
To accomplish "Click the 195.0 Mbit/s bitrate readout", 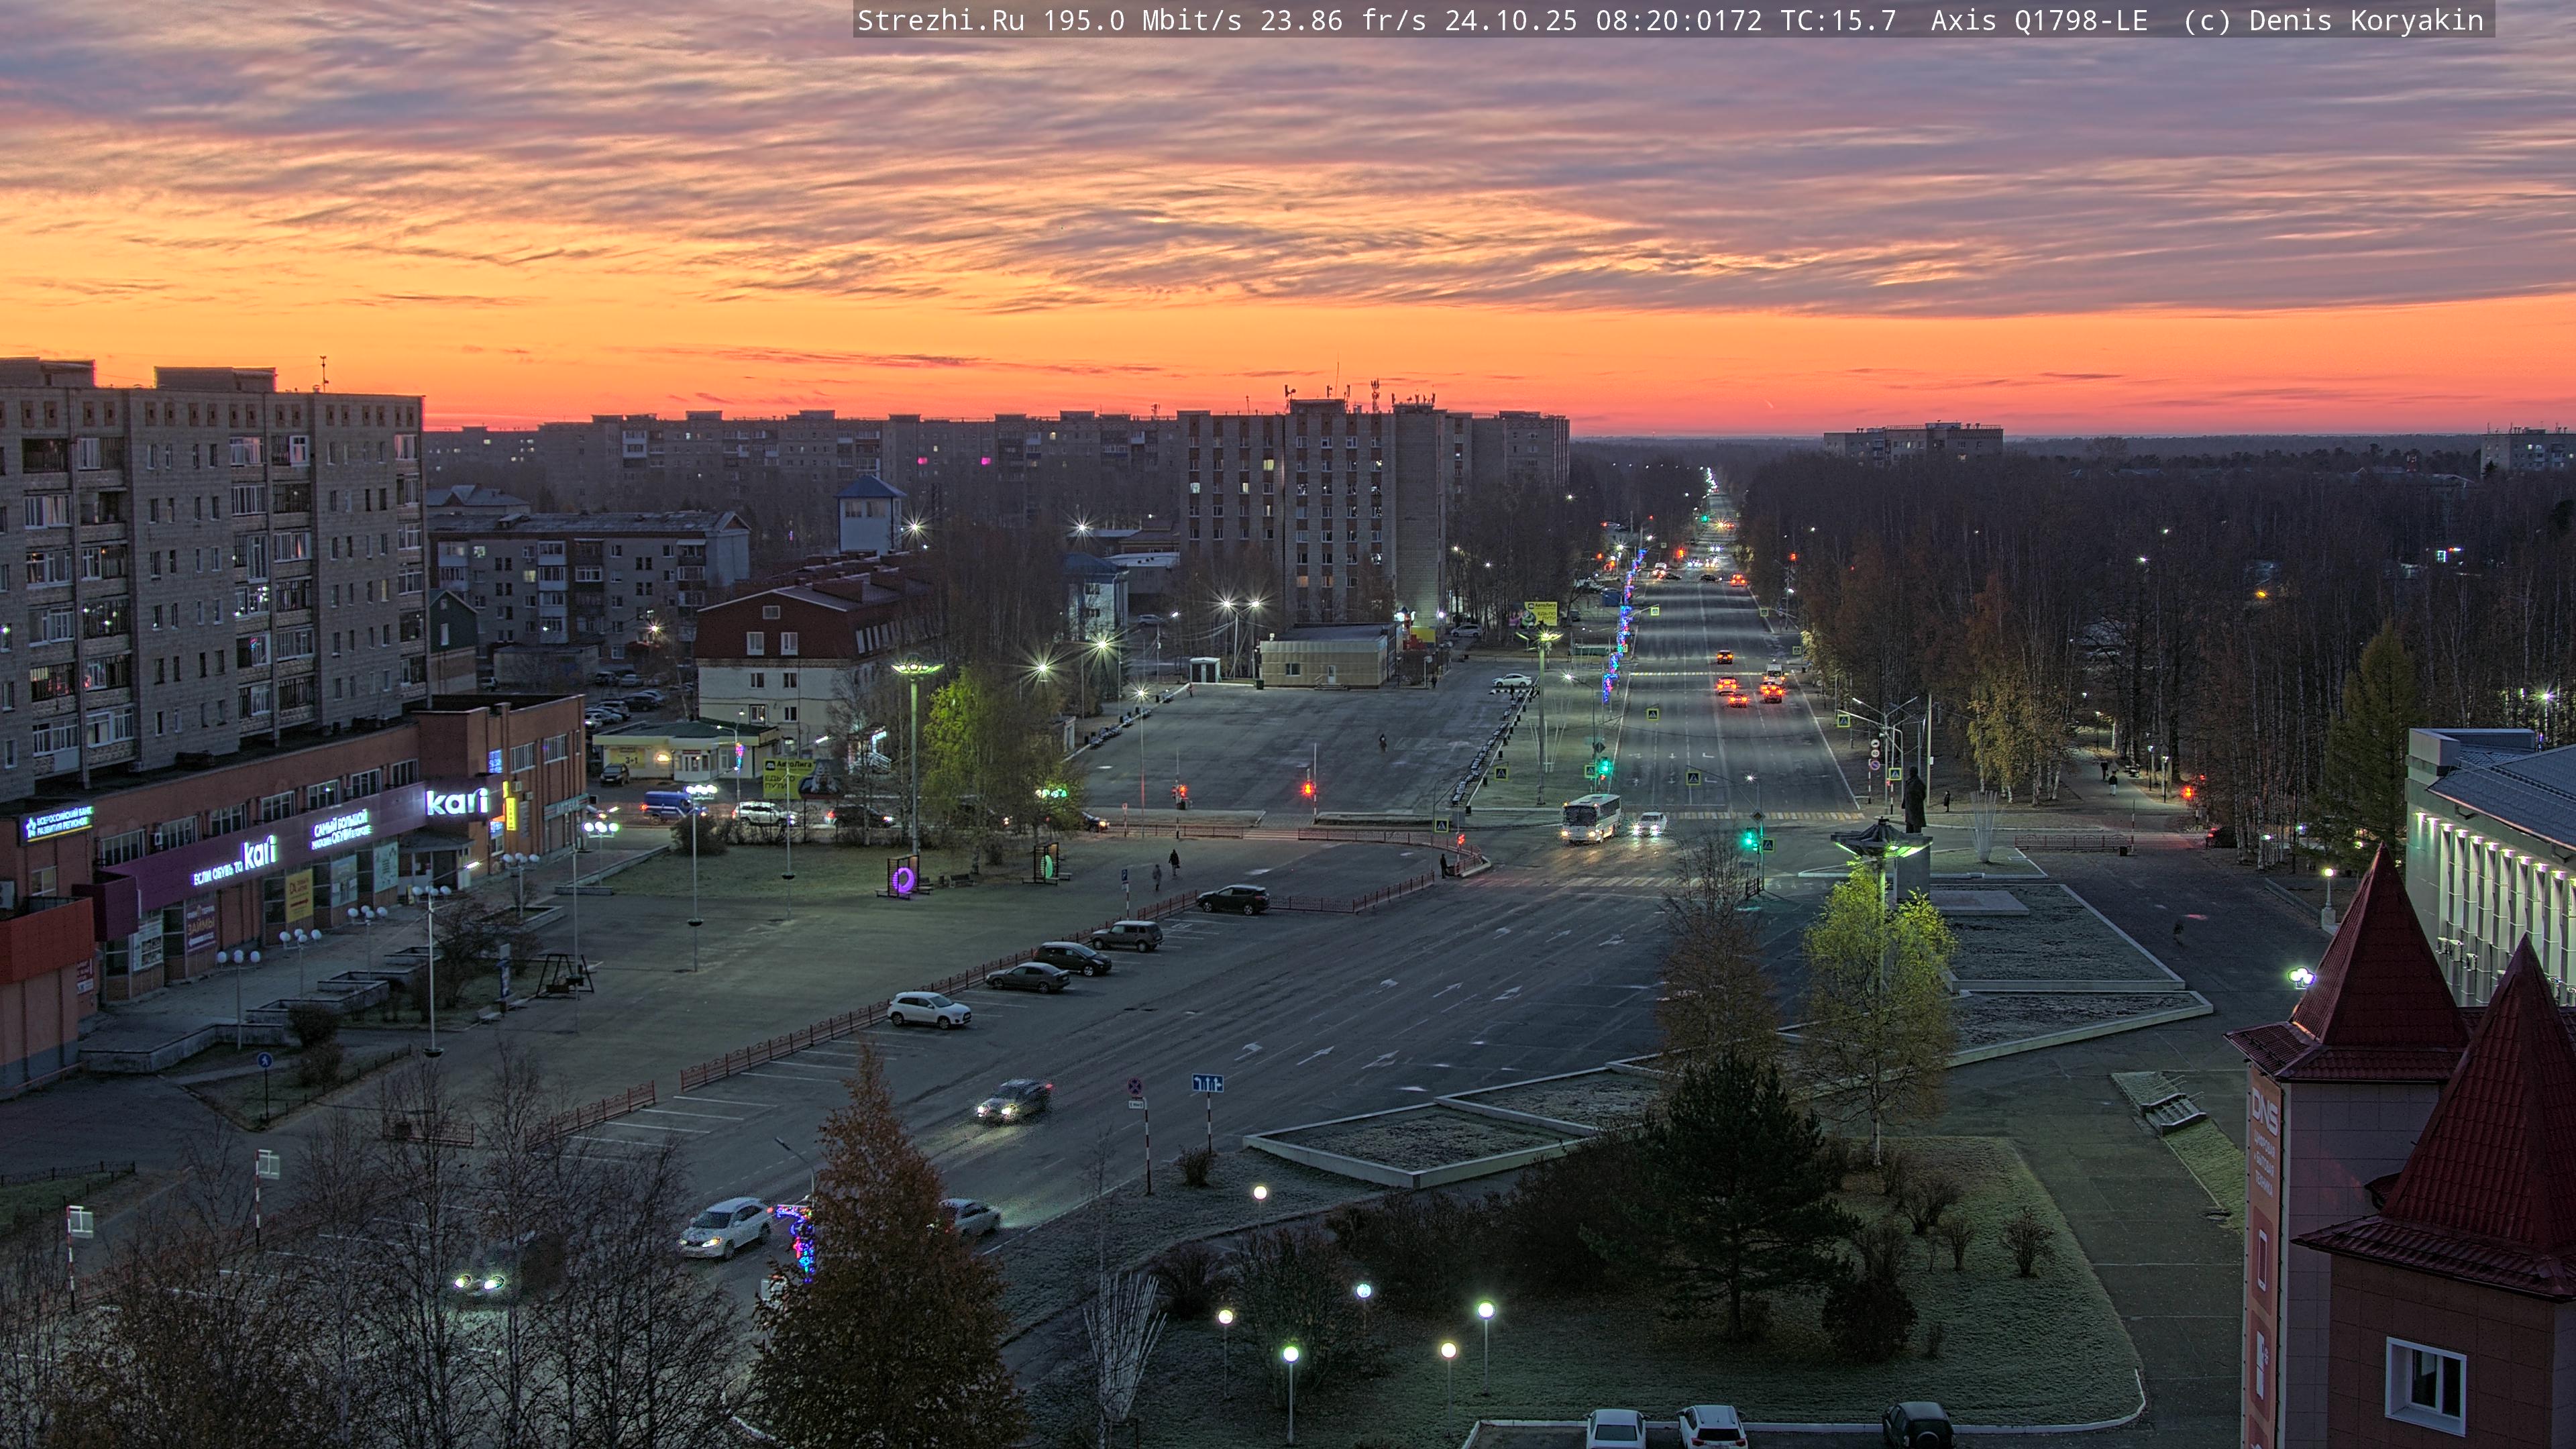I will (x=1142, y=21).
